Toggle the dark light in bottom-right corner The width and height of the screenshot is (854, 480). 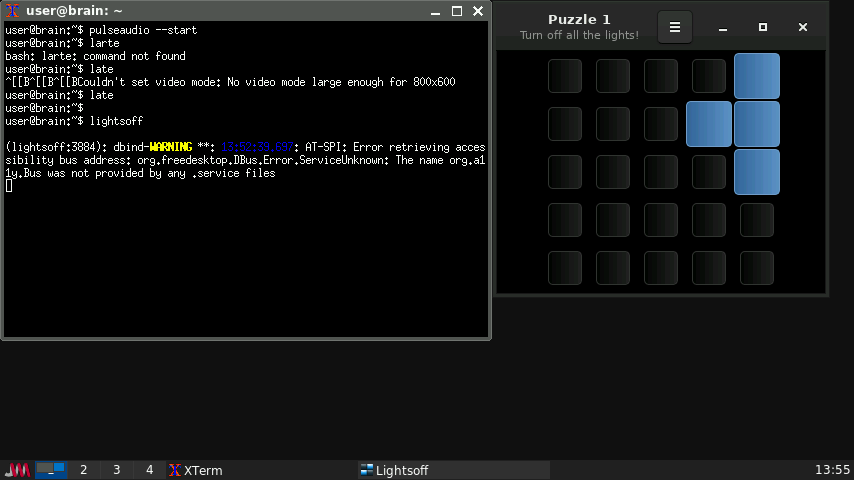pos(756,268)
